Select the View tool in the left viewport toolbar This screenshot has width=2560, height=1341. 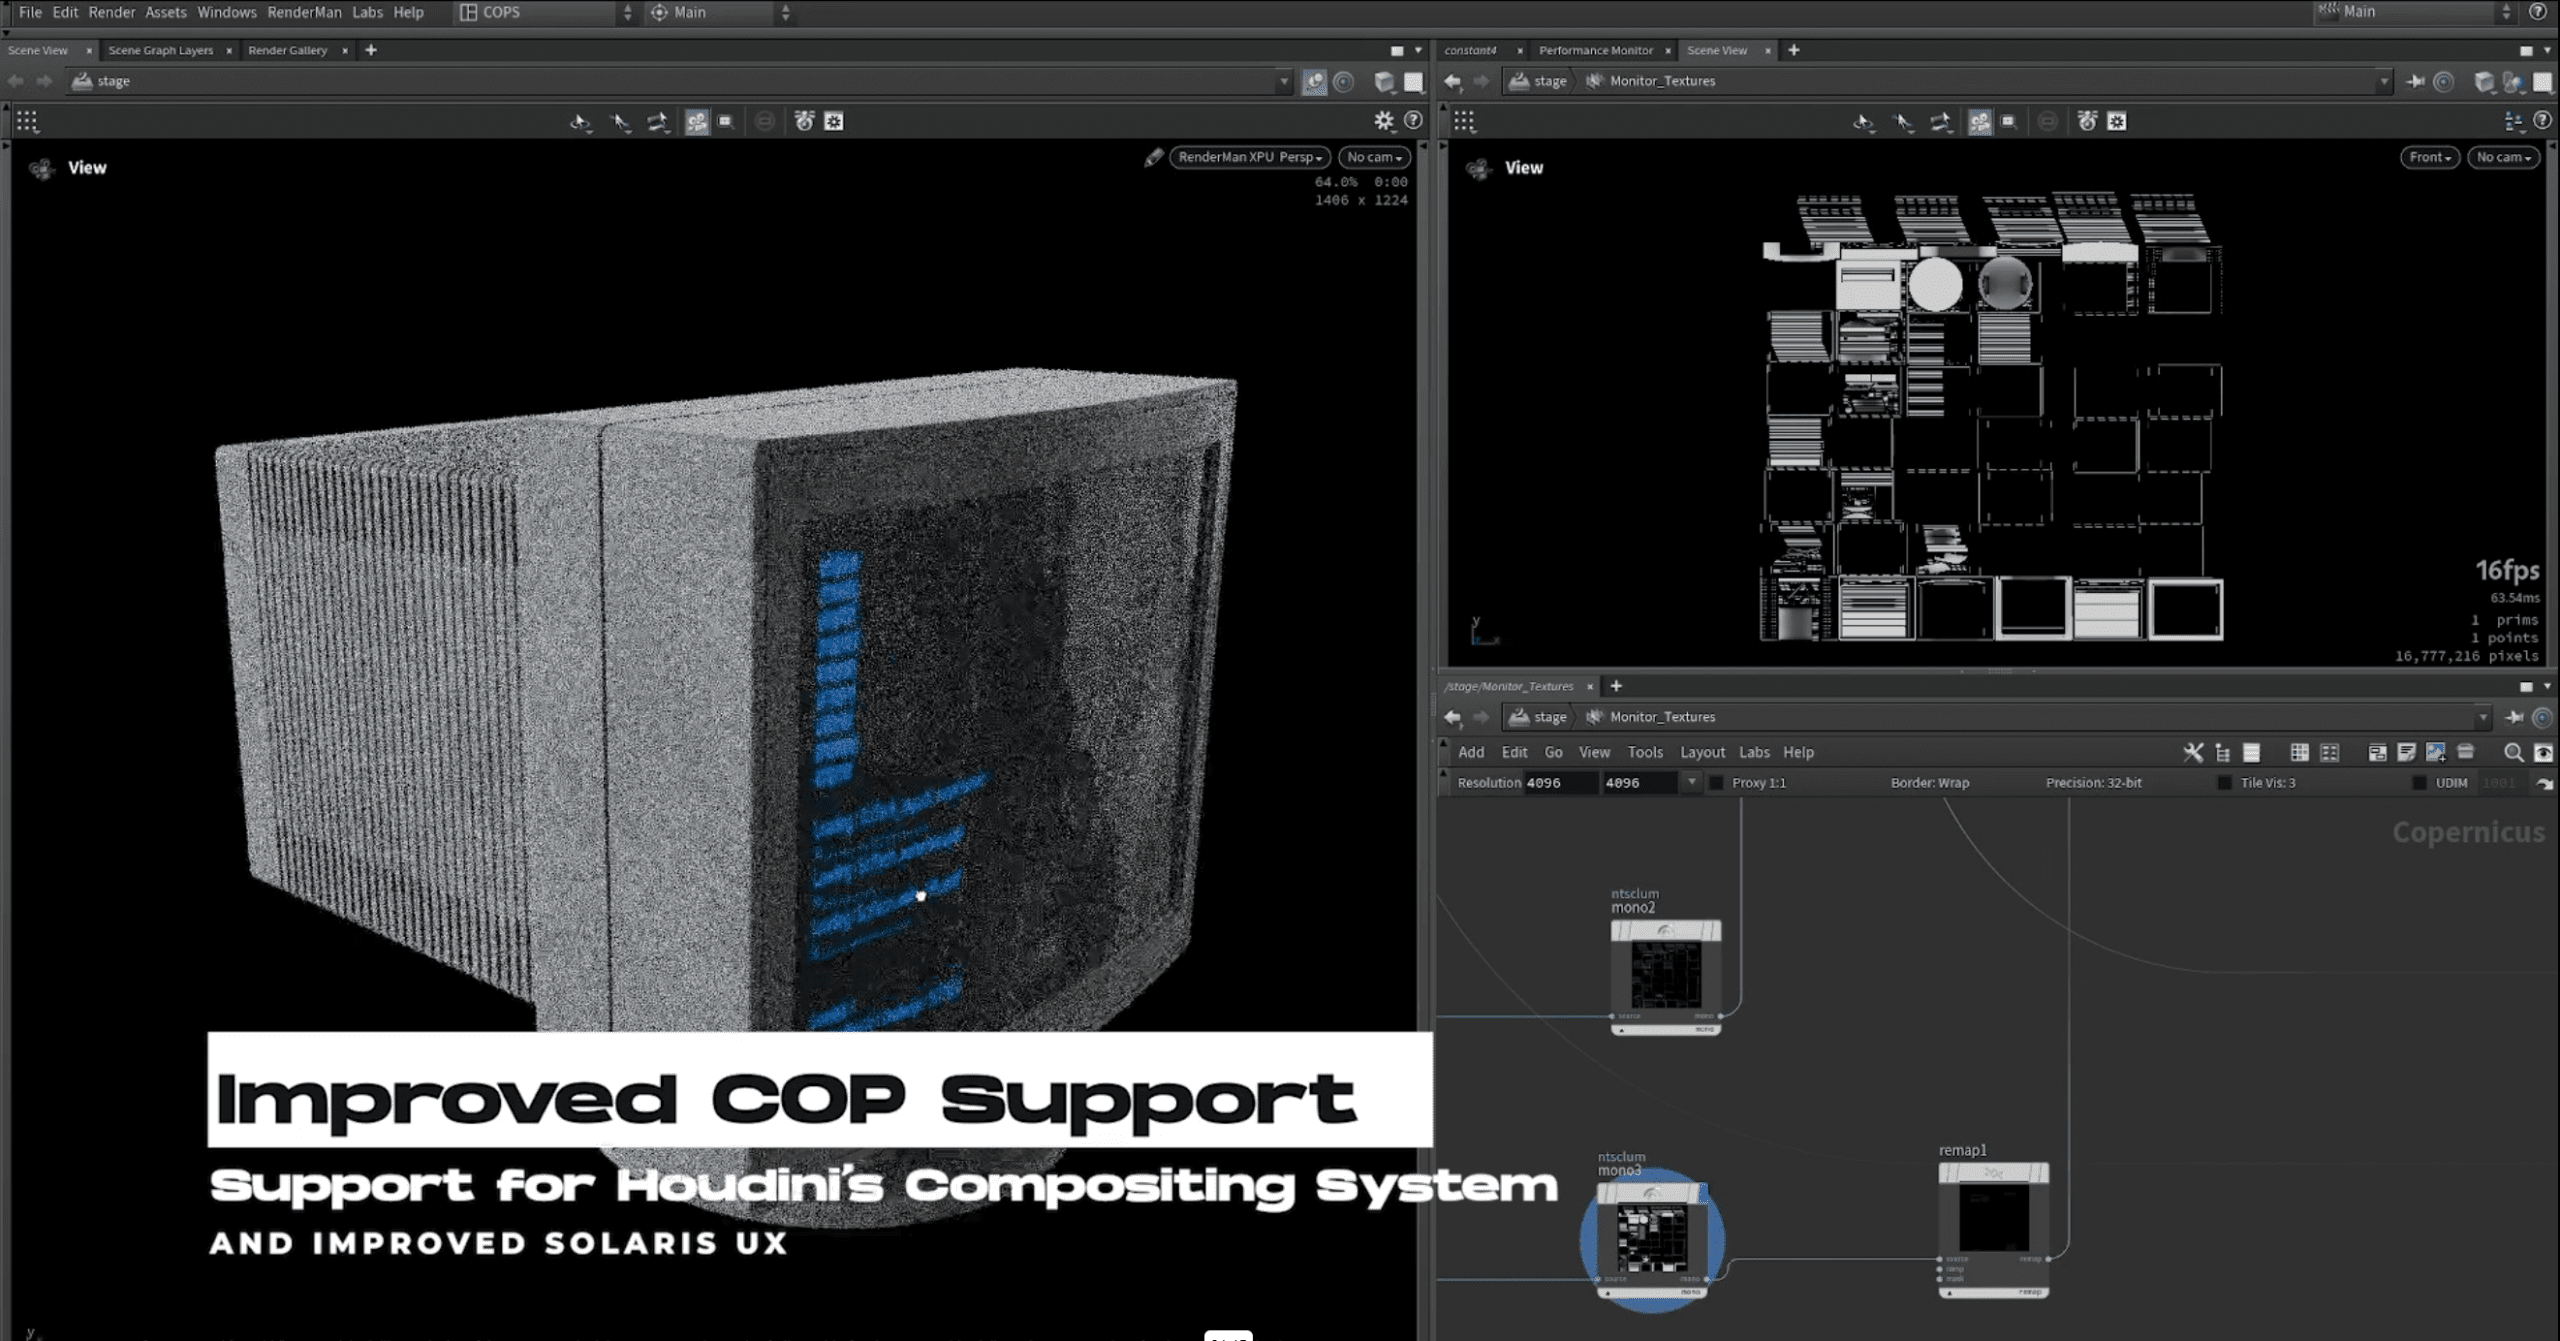point(581,121)
